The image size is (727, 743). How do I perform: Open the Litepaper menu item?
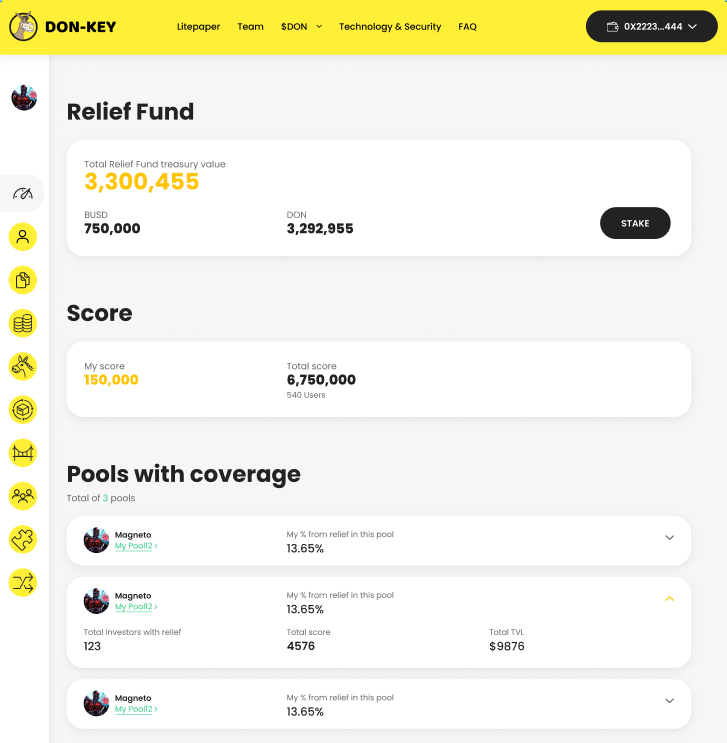pos(198,27)
